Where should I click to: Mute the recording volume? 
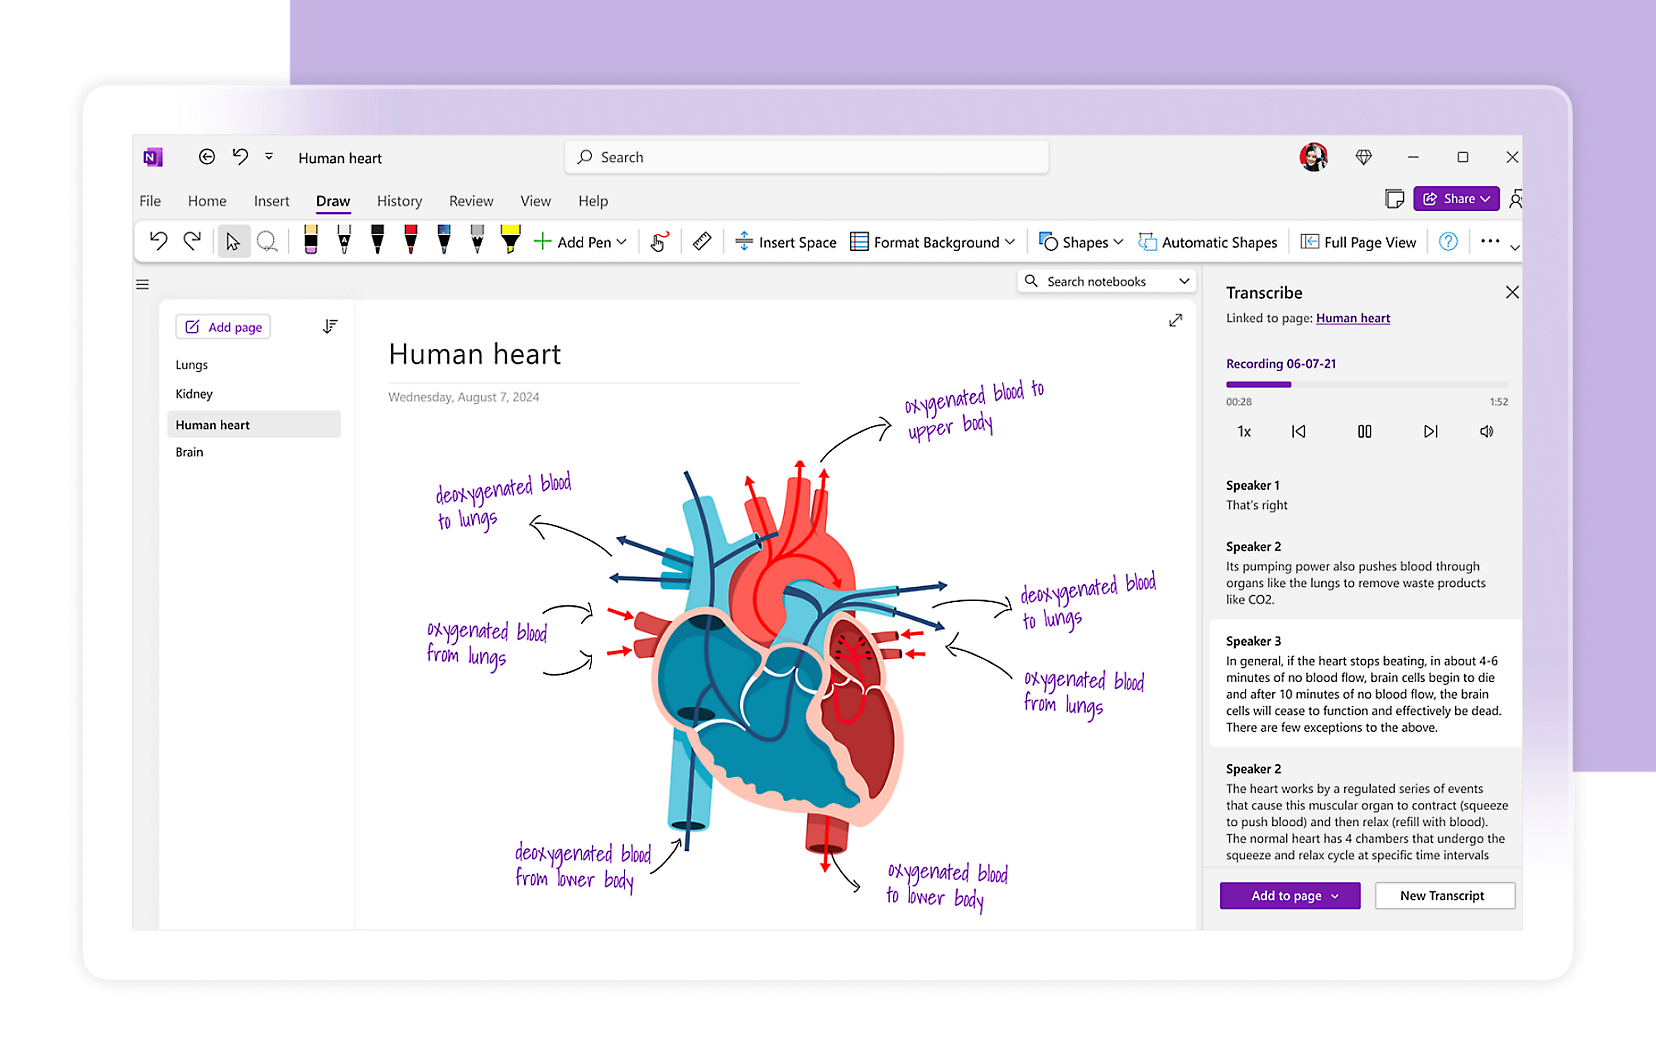1487,432
